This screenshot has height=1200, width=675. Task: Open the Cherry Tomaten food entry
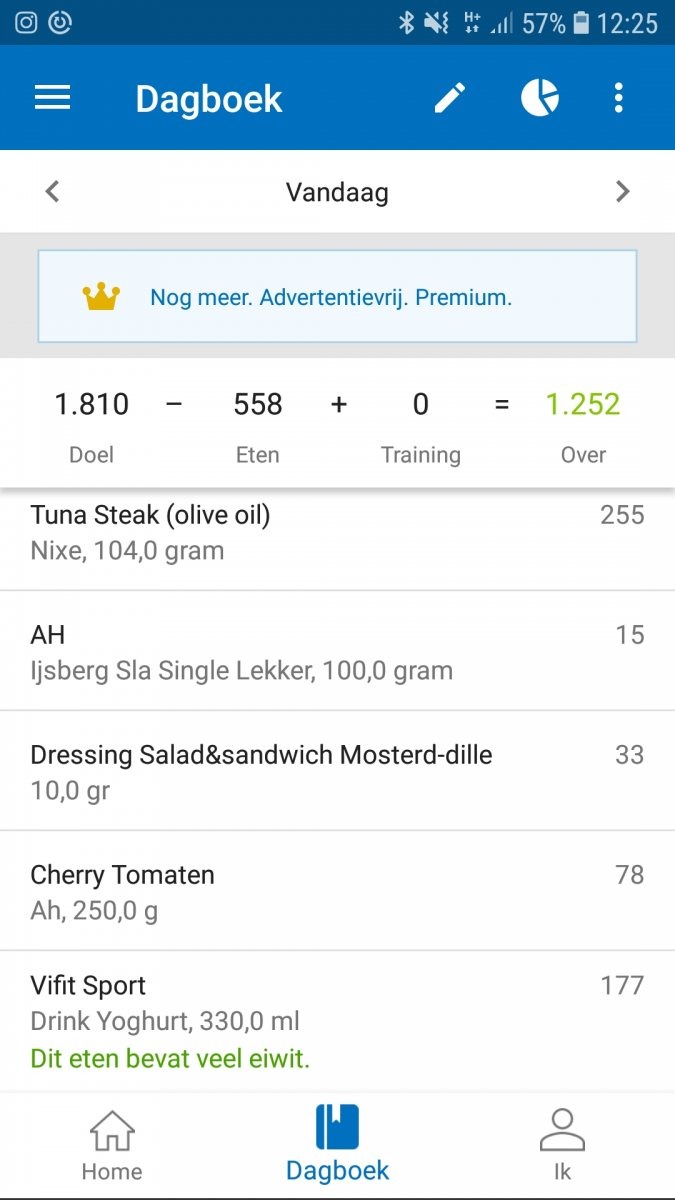tap(337, 892)
